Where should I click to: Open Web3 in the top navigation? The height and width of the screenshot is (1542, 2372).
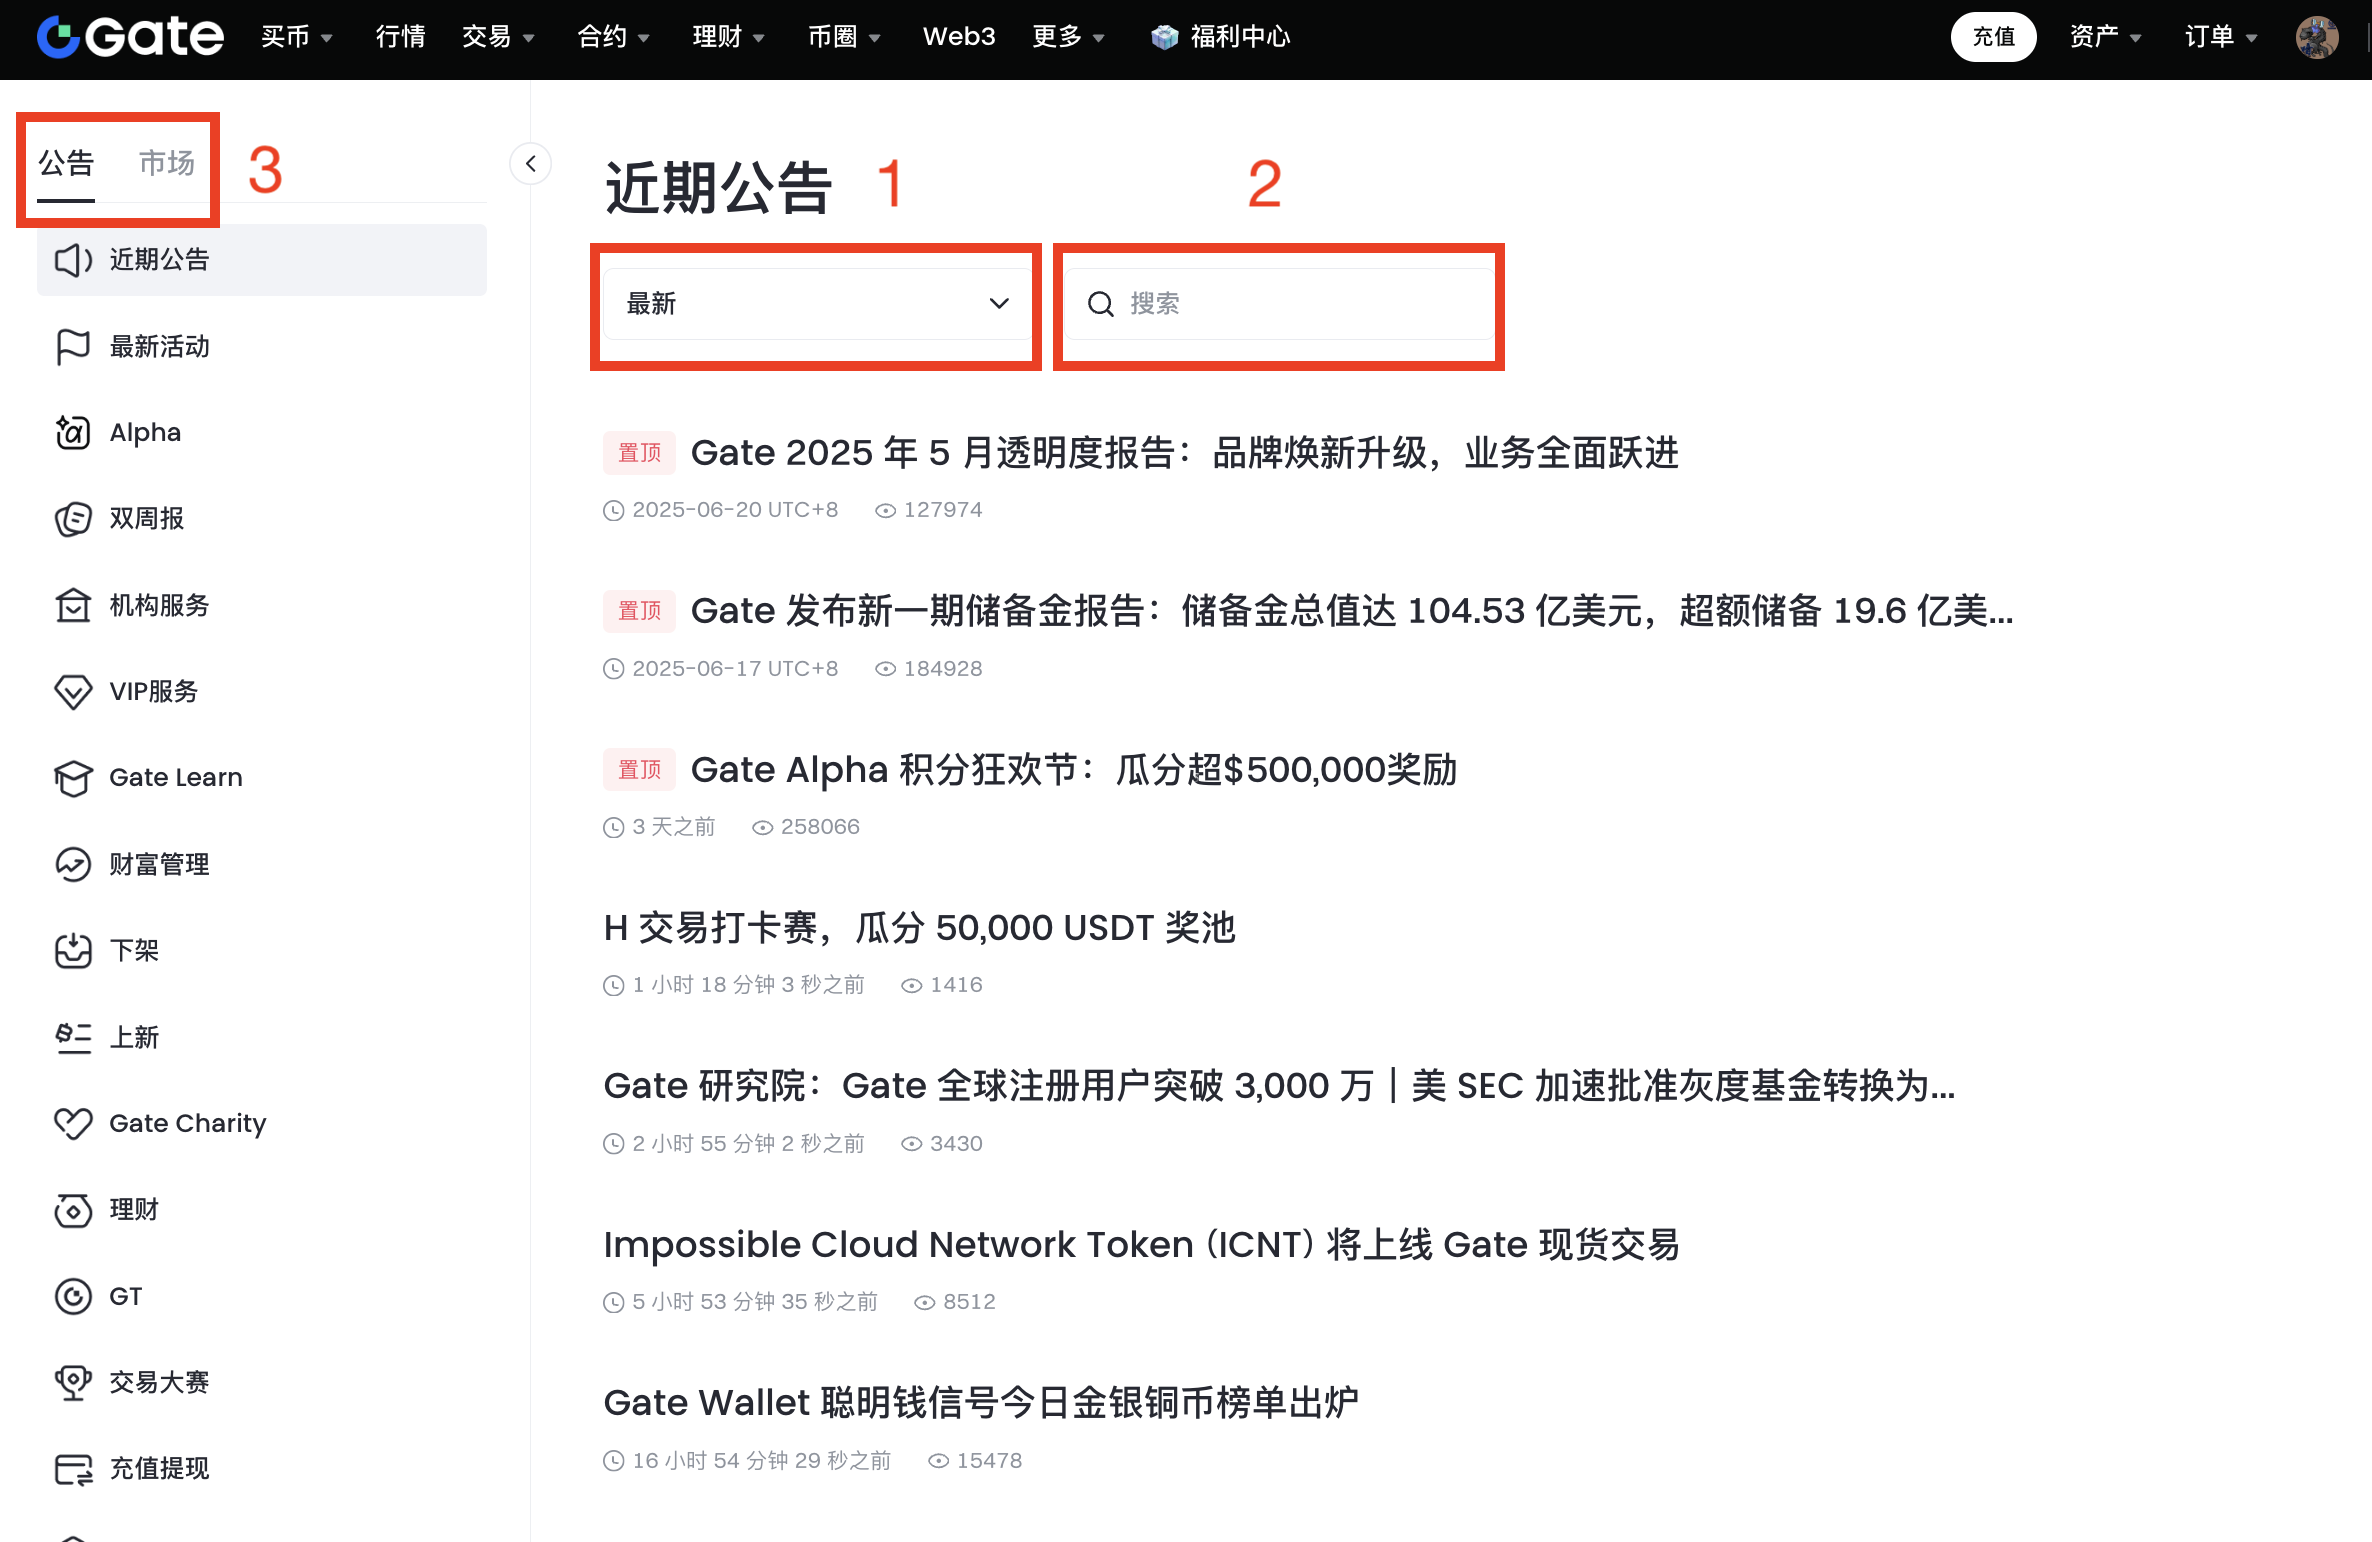coord(958,37)
